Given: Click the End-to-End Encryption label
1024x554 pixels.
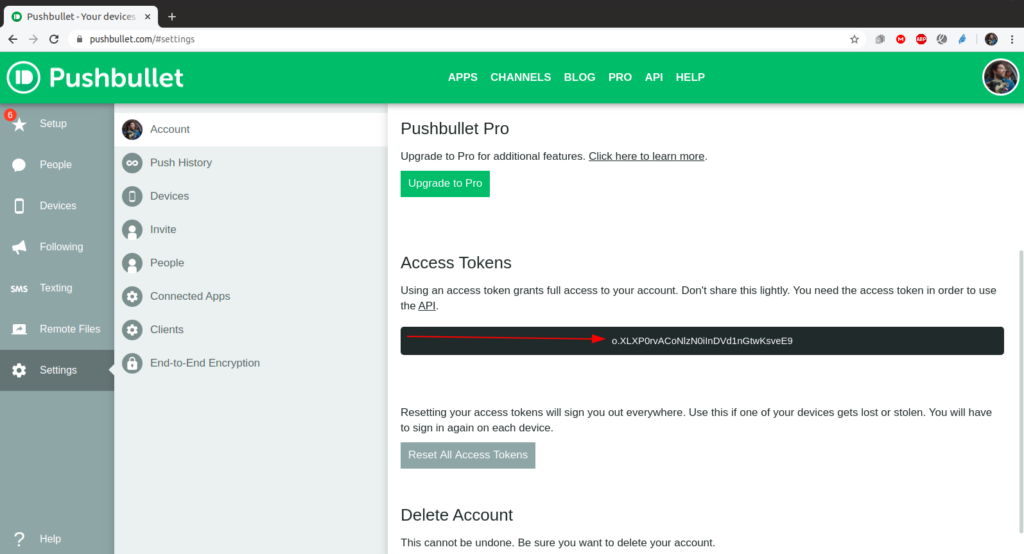Looking at the screenshot, I should coord(205,363).
